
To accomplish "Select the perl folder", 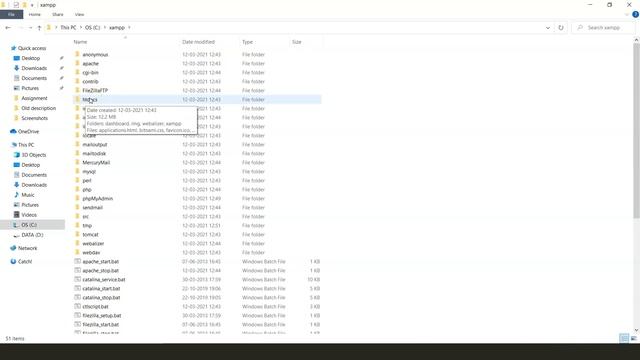I will click(x=87, y=180).
